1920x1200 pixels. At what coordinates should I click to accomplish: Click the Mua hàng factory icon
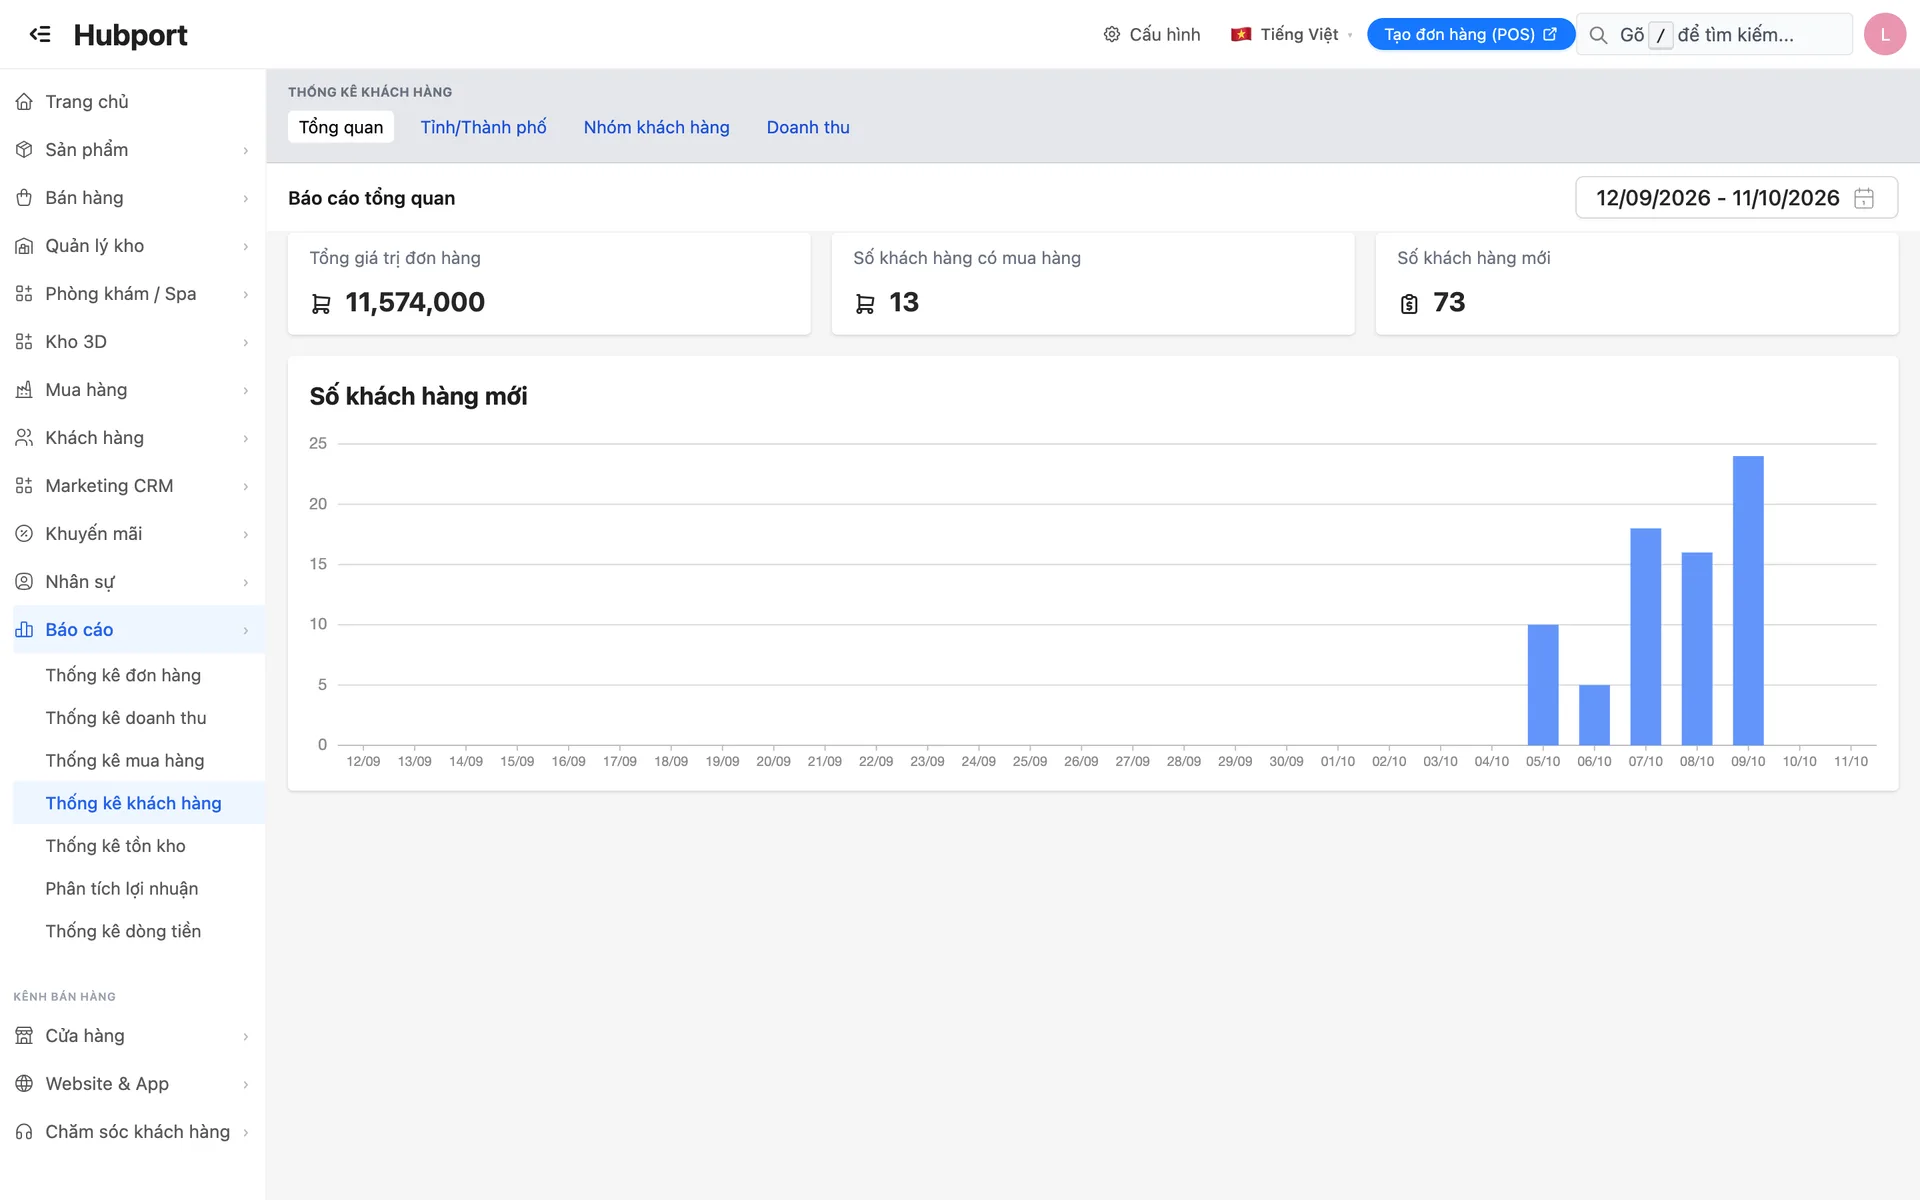[24, 390]
